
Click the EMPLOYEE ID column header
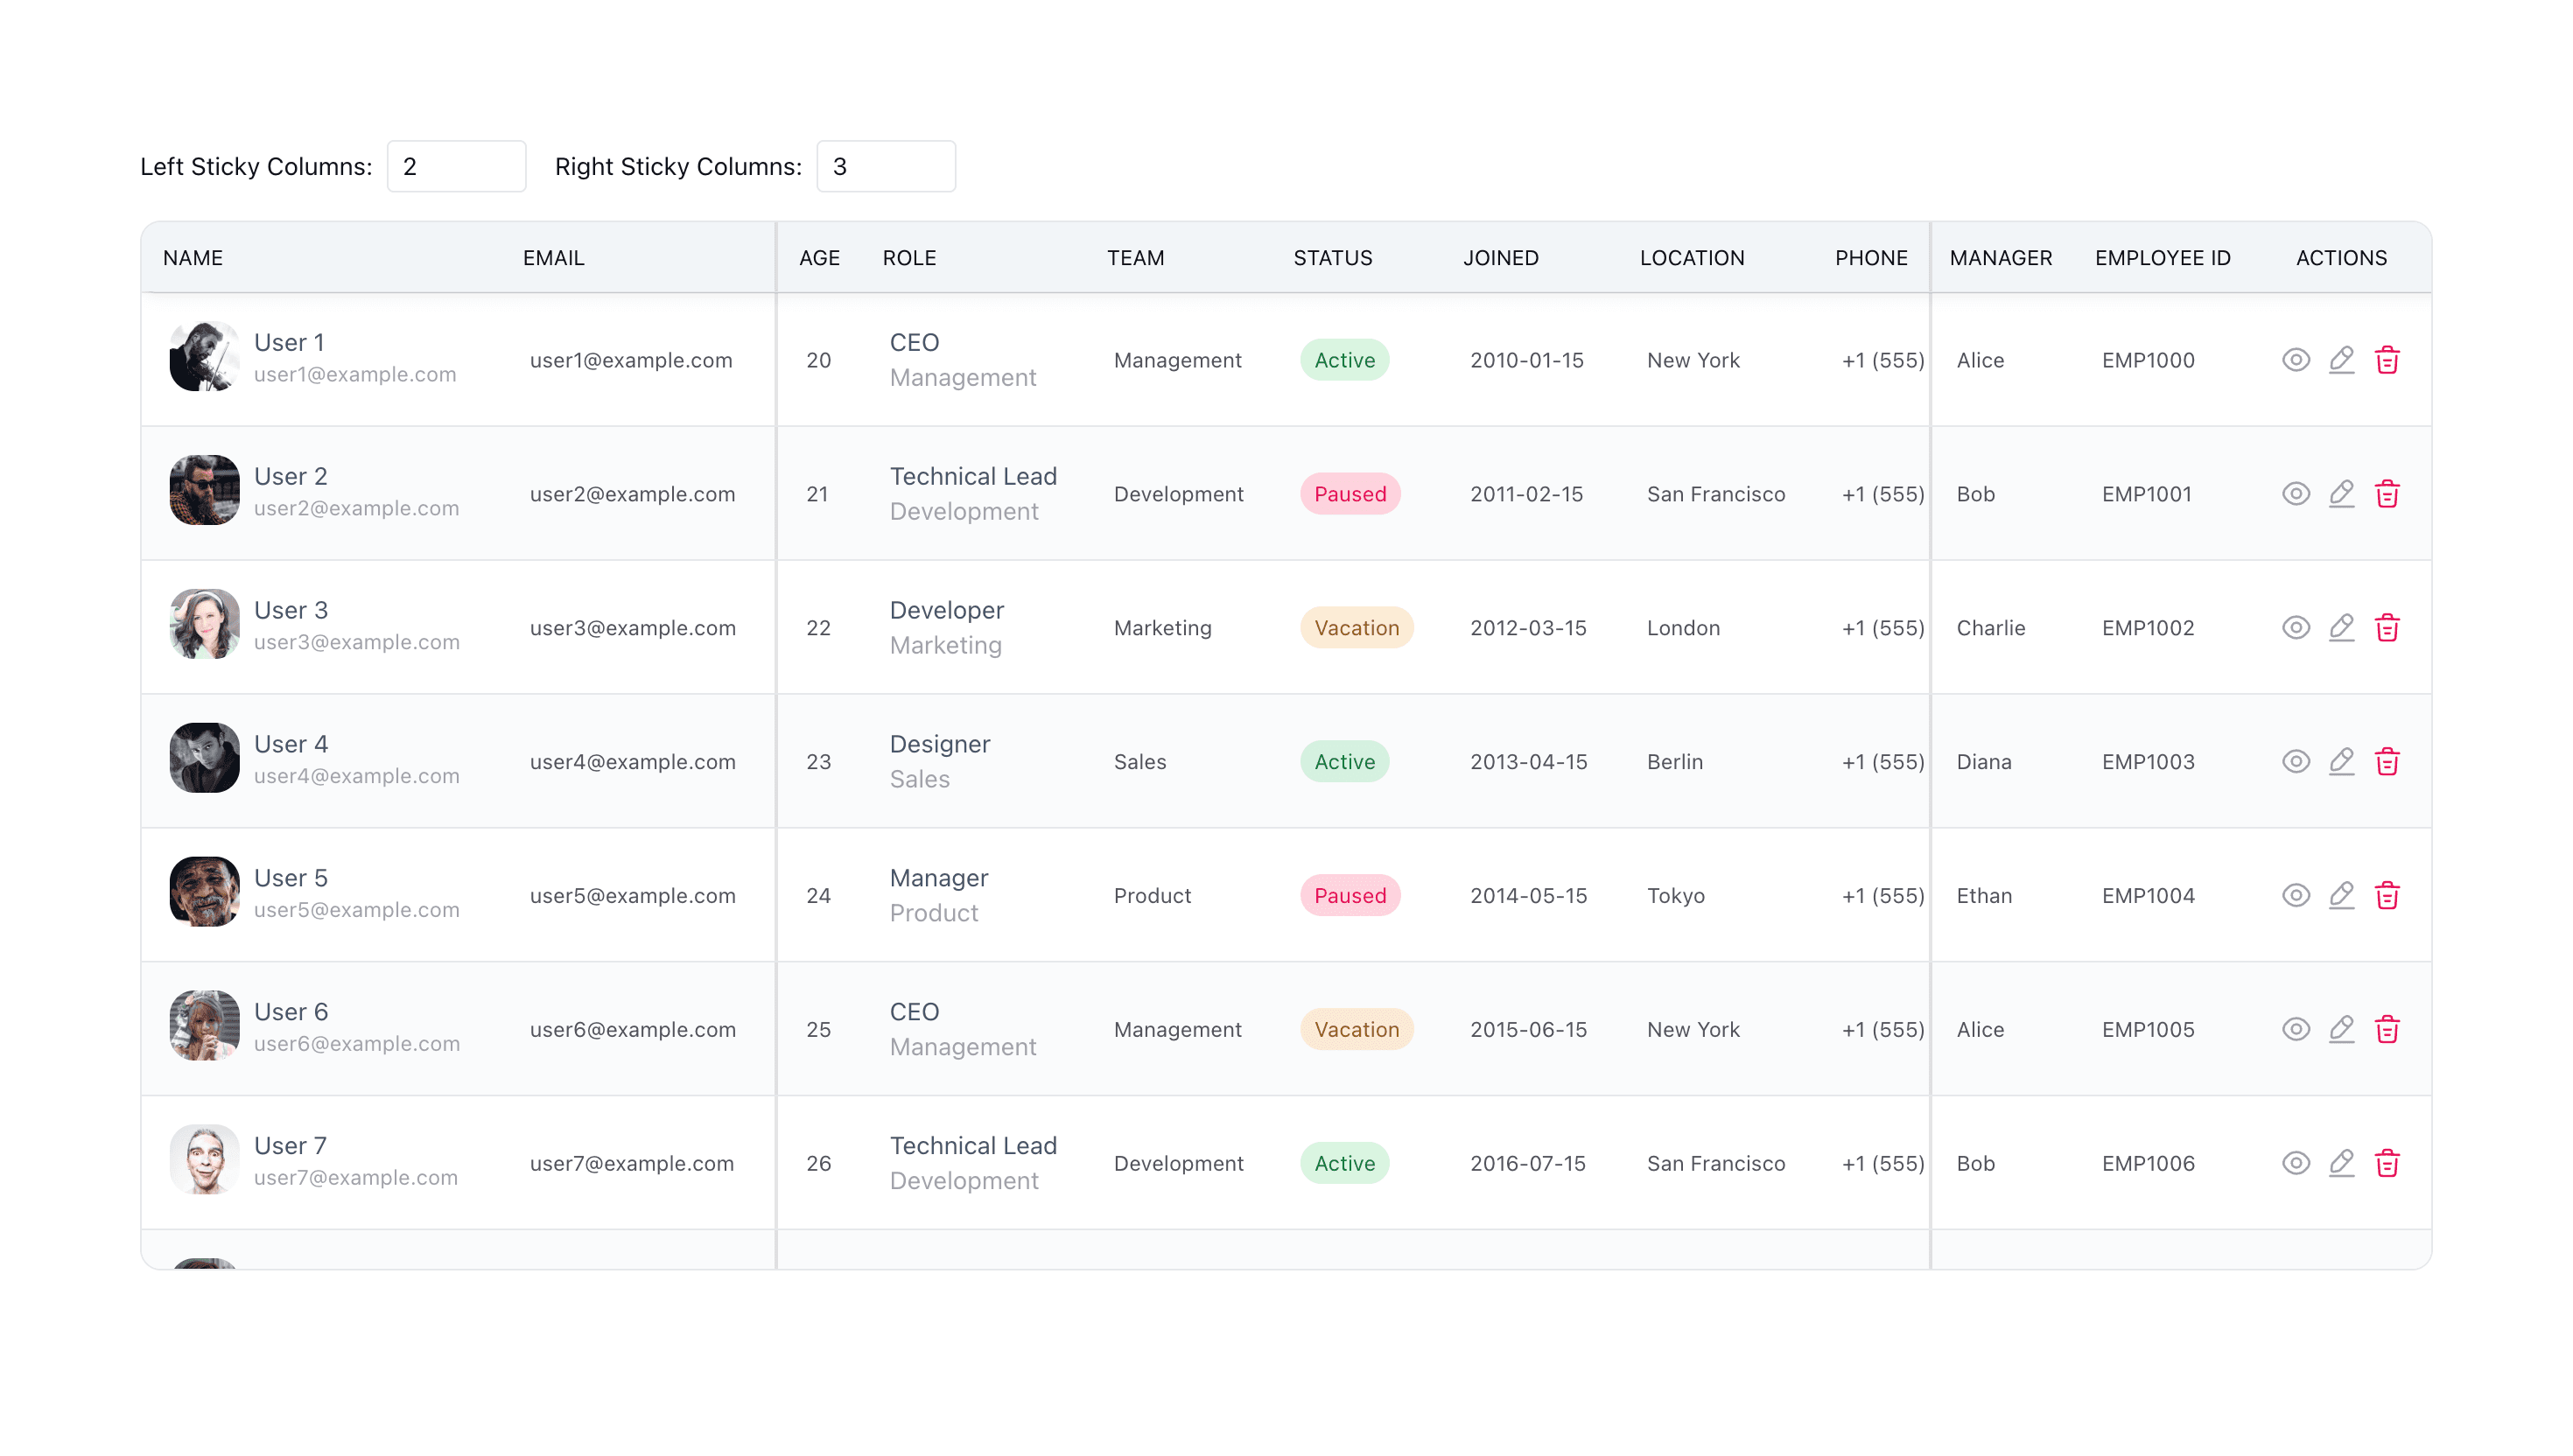(x=2162, y=258)
